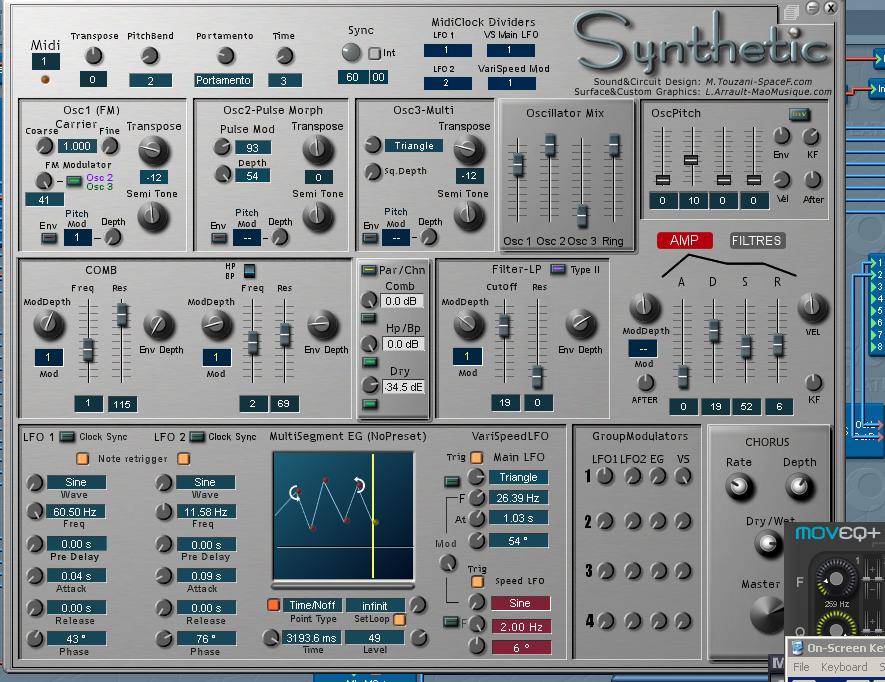
Task: Open Osc3 Triangle waveform selector
Action: click(414, 146)
